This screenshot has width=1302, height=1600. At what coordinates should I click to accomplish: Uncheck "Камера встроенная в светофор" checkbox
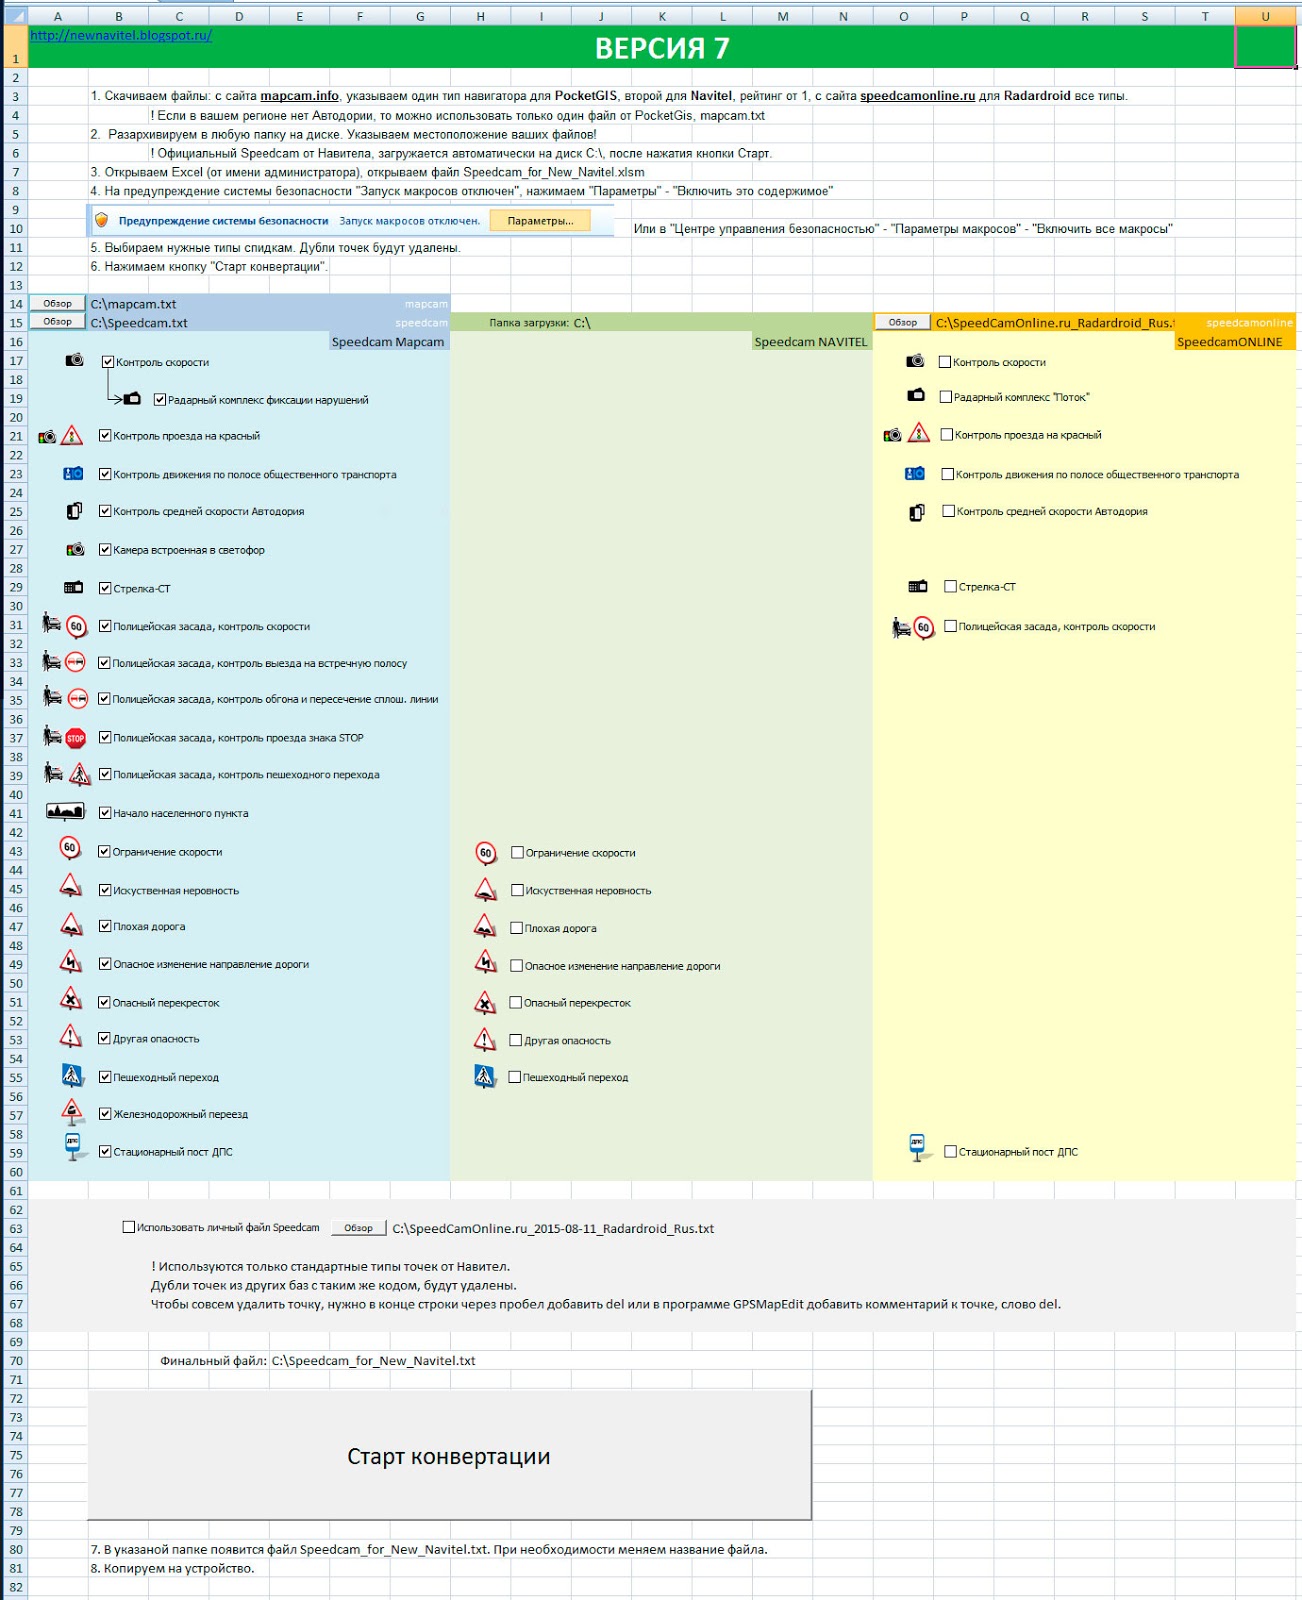(105, 550)
